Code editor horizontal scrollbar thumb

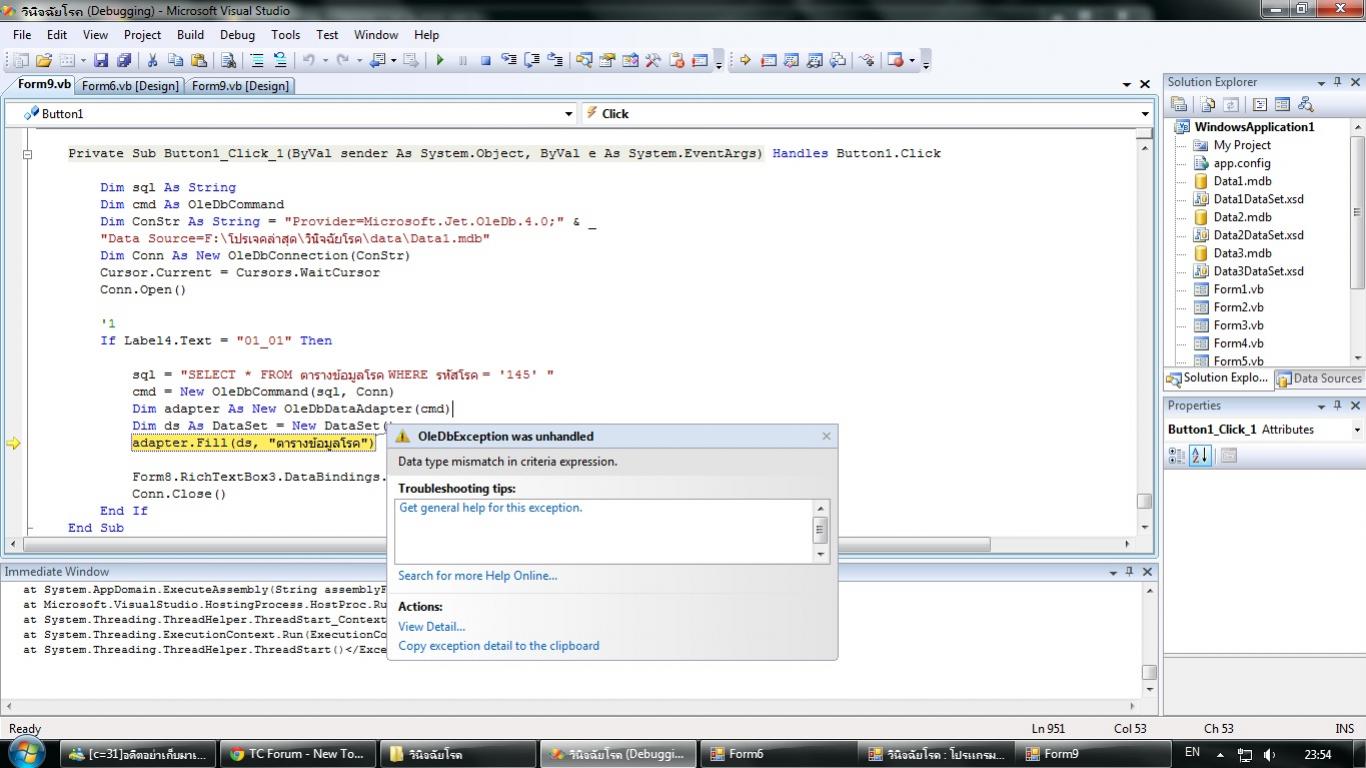pyautogui.click(x=507, y=544)
